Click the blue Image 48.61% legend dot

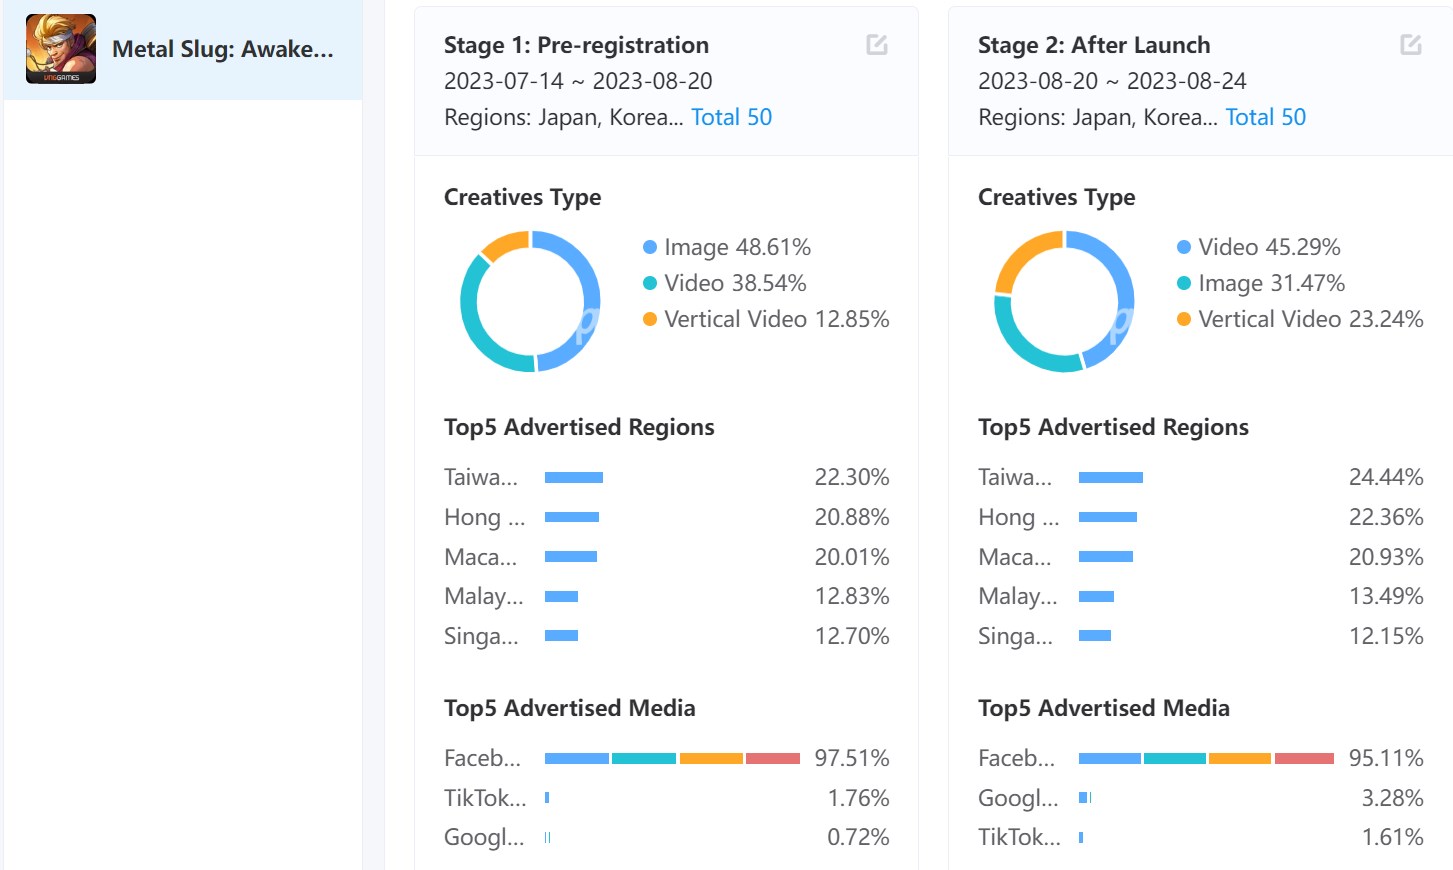[x=650, y=247]
